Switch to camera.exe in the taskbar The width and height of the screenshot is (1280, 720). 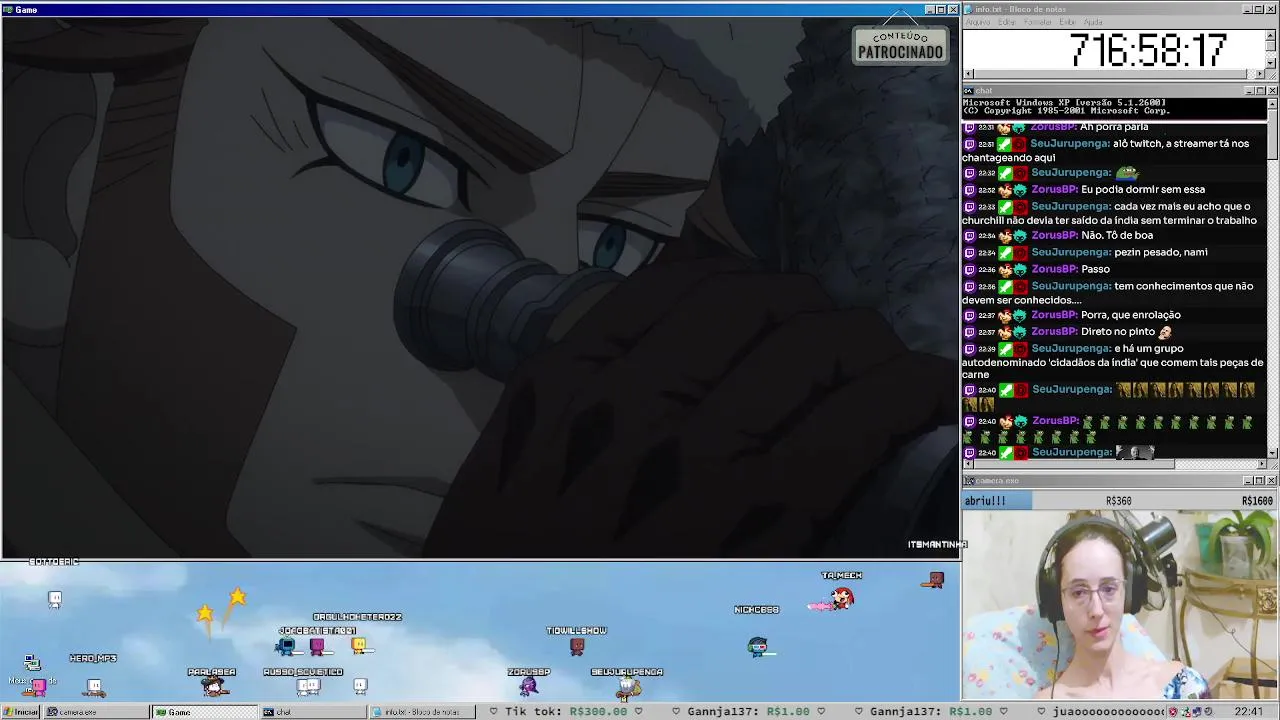point(95,712)
